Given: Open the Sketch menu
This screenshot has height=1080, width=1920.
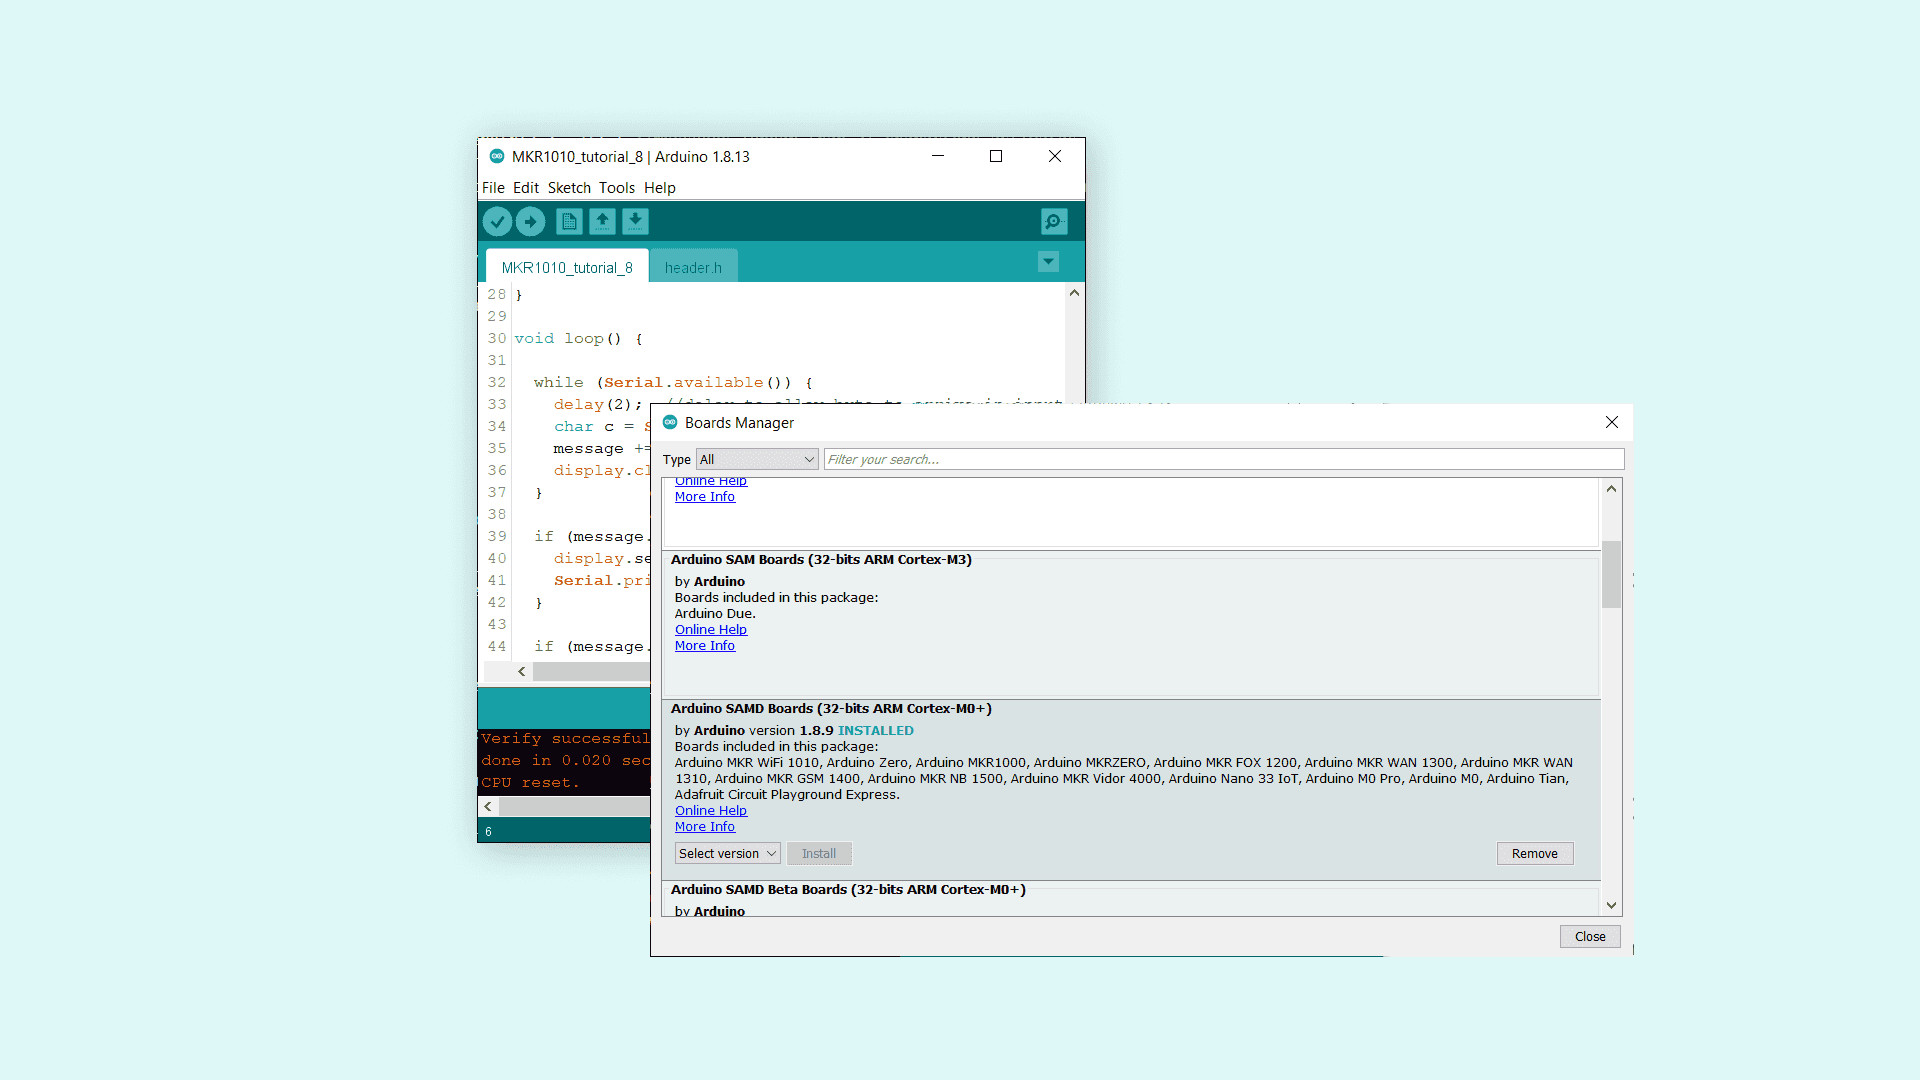Looking at the screenshot, I should 569,188.
